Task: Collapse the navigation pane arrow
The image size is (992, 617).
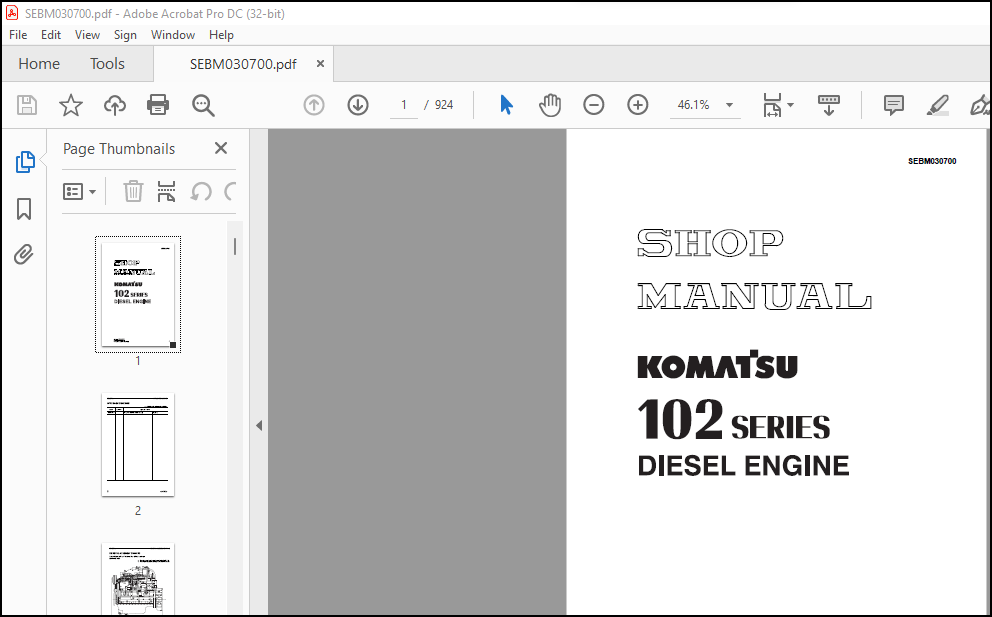Action: coord(259,425)
